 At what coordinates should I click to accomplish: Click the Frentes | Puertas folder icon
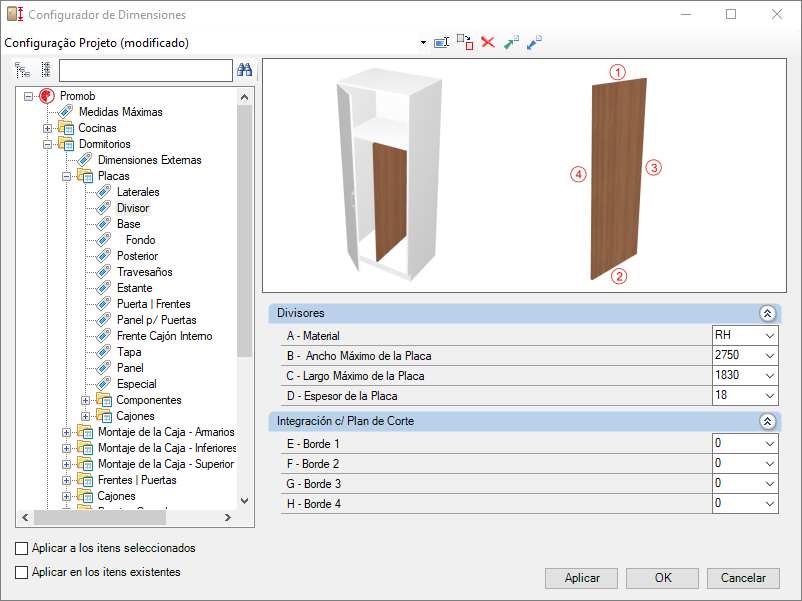[85, 480]
